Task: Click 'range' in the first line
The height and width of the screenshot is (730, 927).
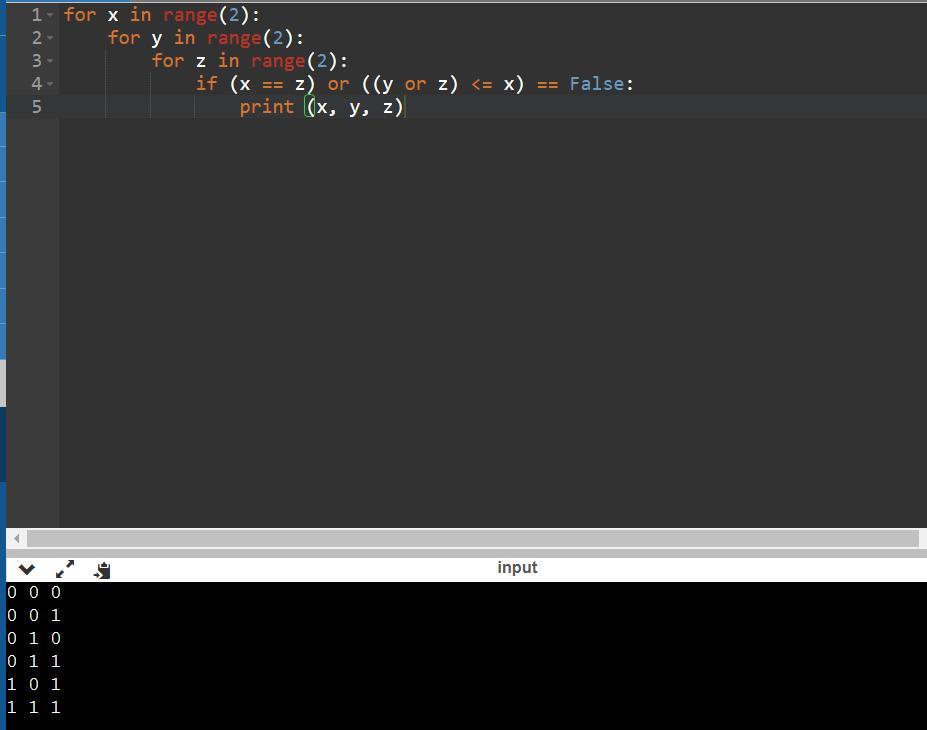Action: pyautogui.click(x=190, y=15)
